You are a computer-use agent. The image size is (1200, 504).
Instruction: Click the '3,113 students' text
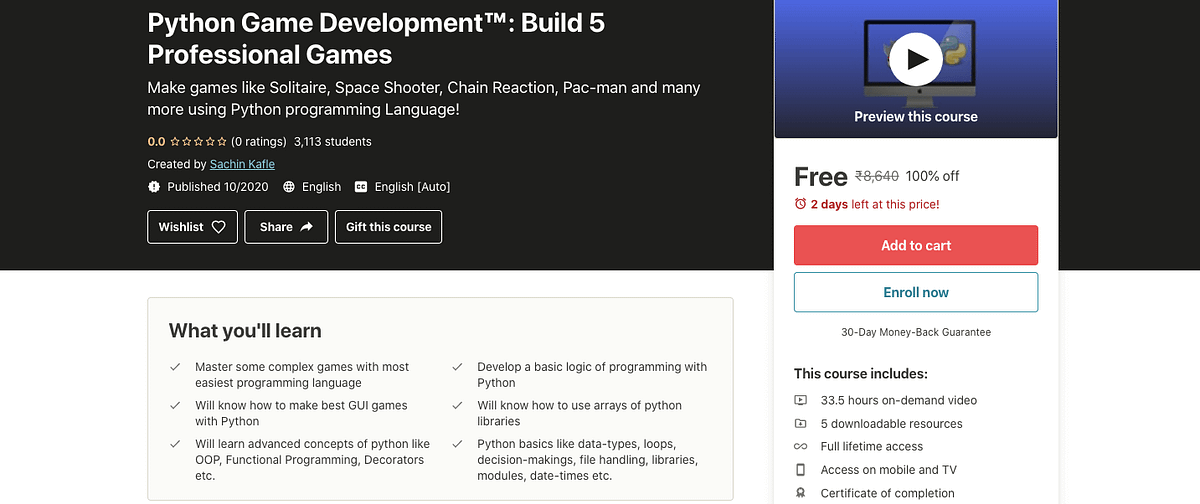(x=333, y=141)
